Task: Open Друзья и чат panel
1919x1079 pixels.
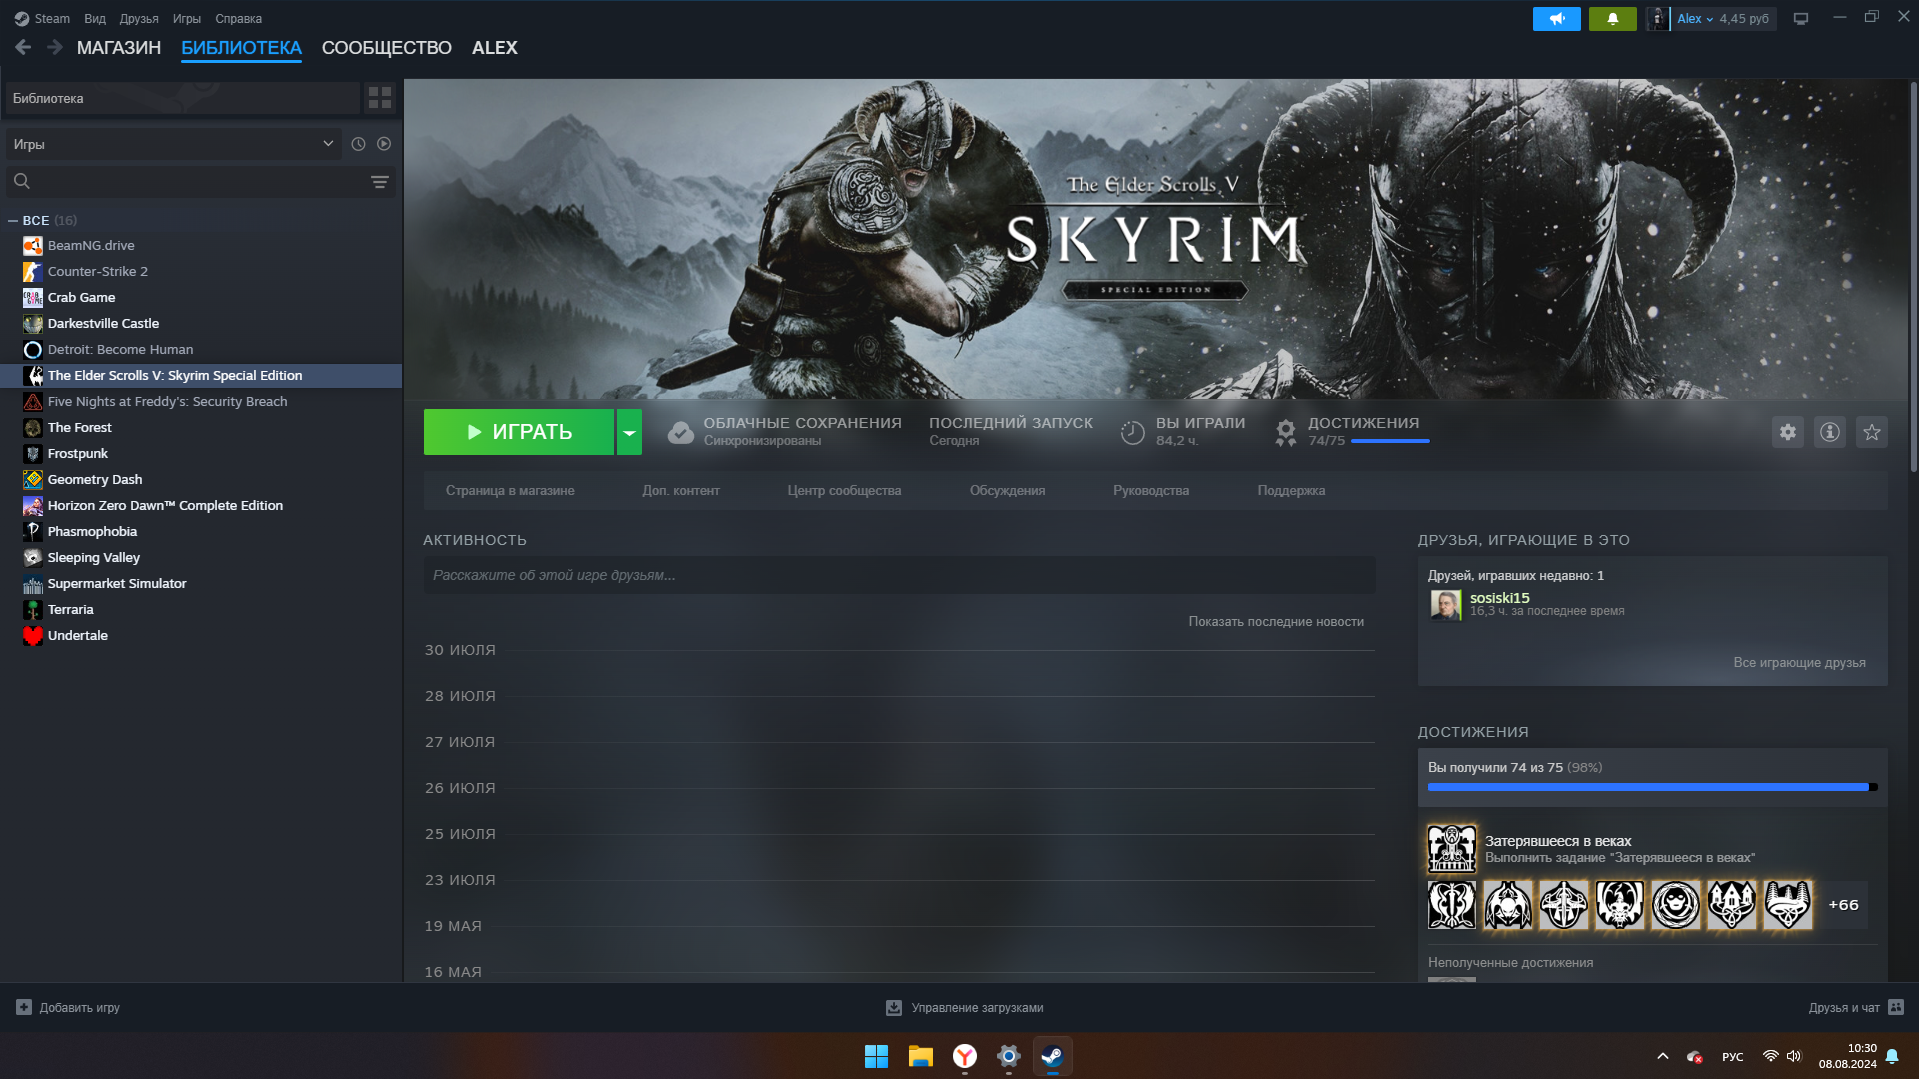Action: (1856, 1008)
